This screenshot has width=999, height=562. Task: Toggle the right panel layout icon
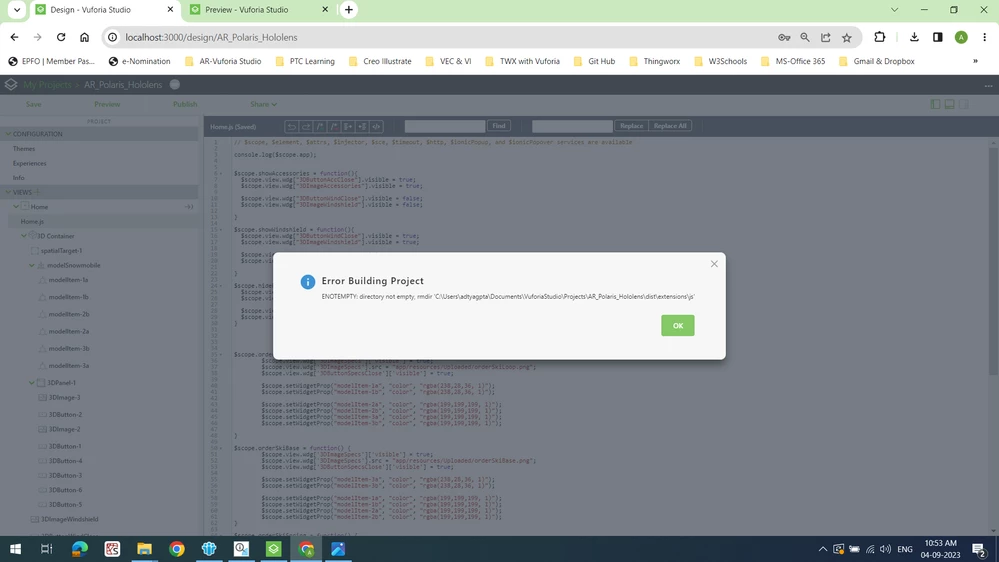pyautogui.click(x=963, y=104)
